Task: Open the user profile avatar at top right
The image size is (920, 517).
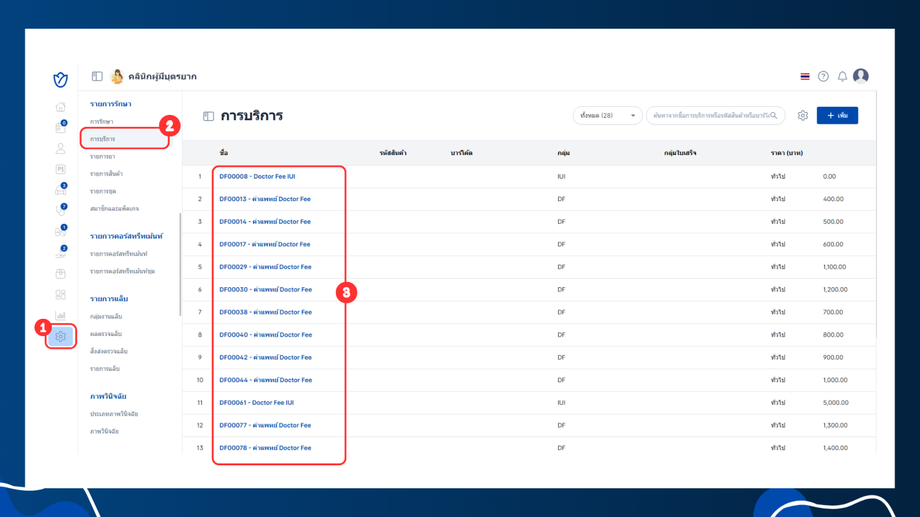Action: pos(861,76)
